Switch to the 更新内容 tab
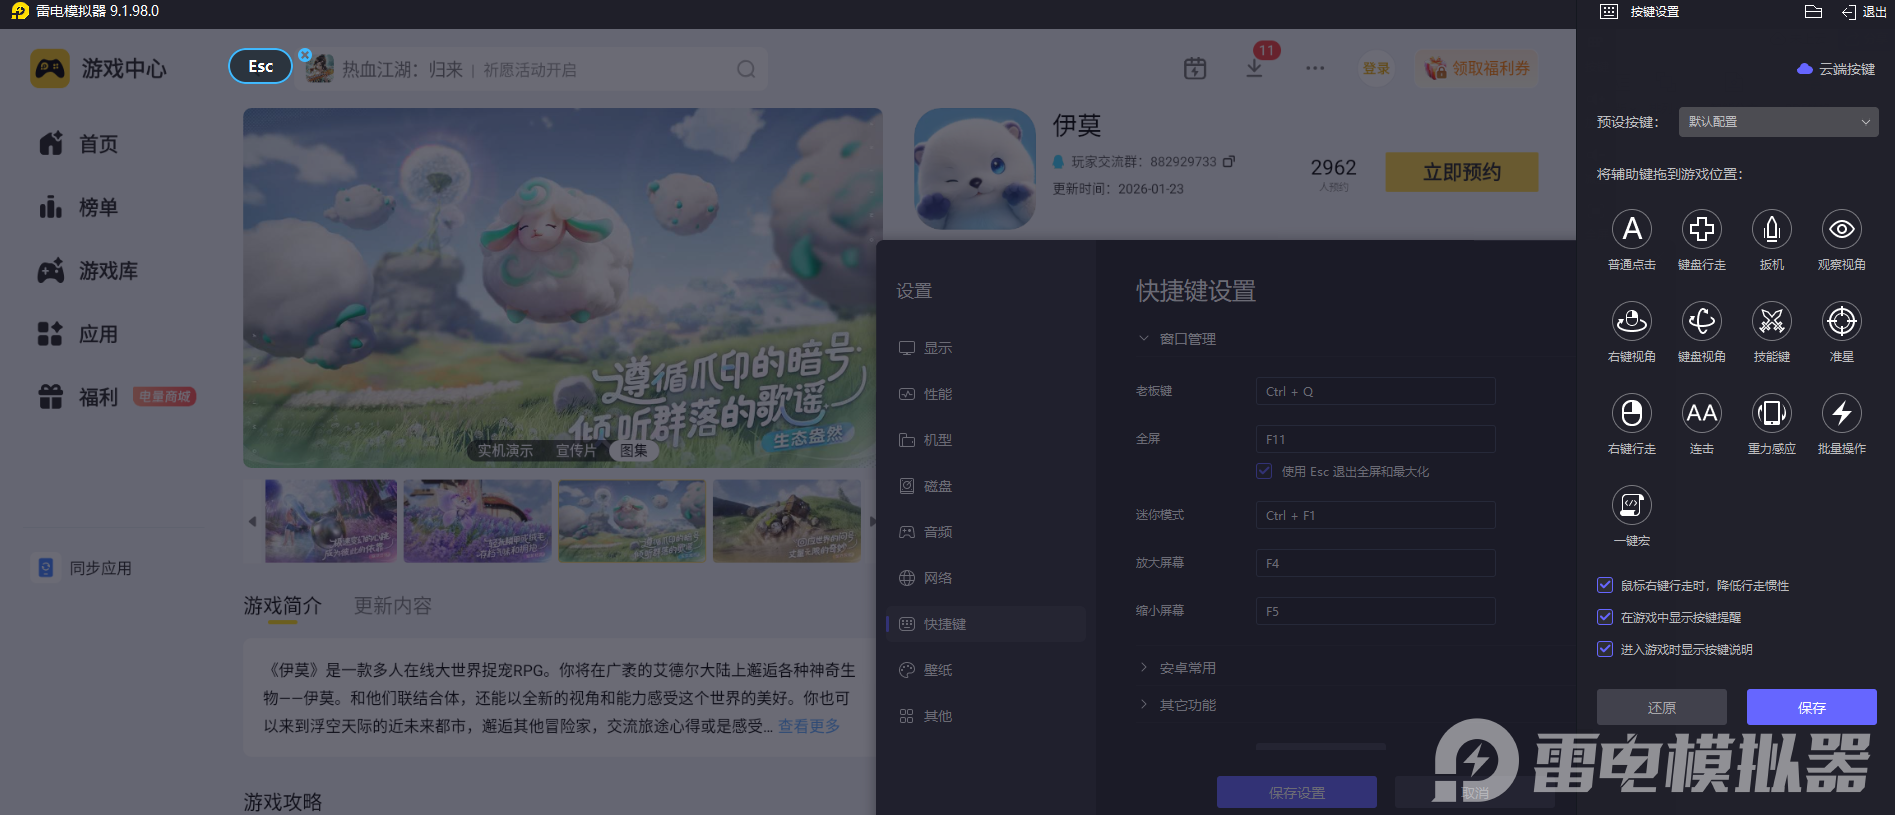This screenshot has width=1895, height=815. (393, 606)
